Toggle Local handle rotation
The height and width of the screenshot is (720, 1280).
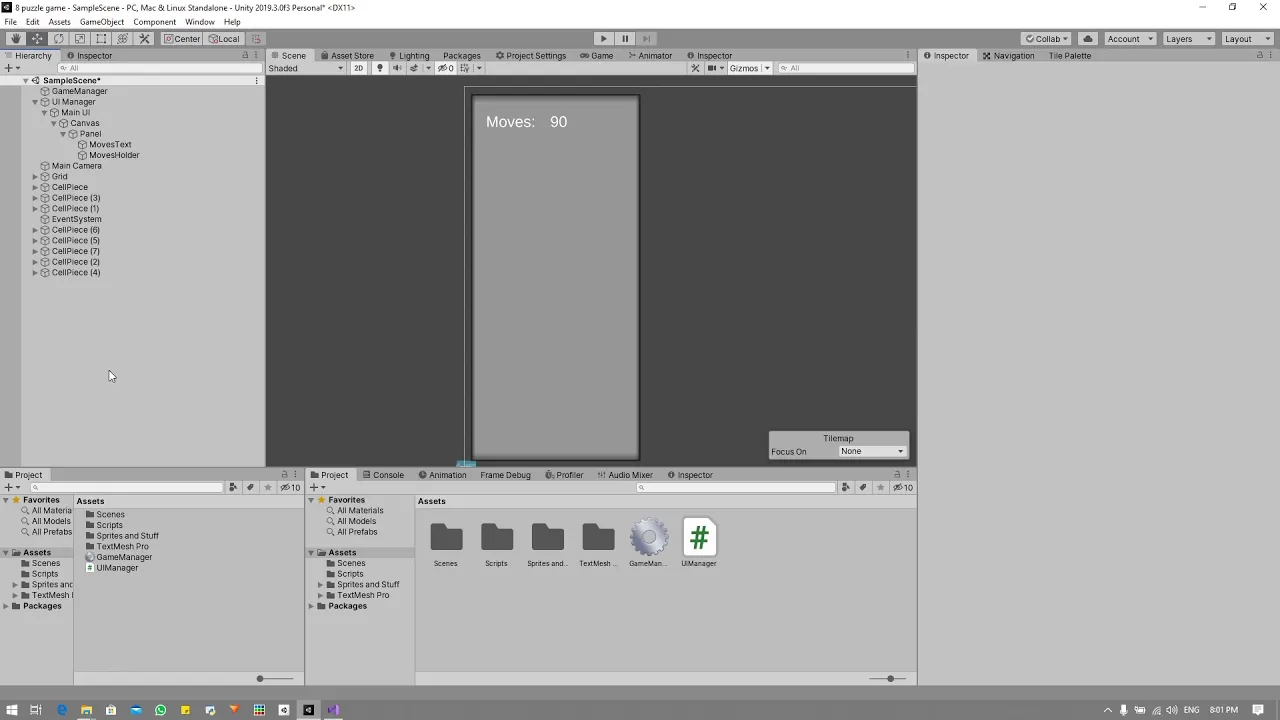[224, 39]
